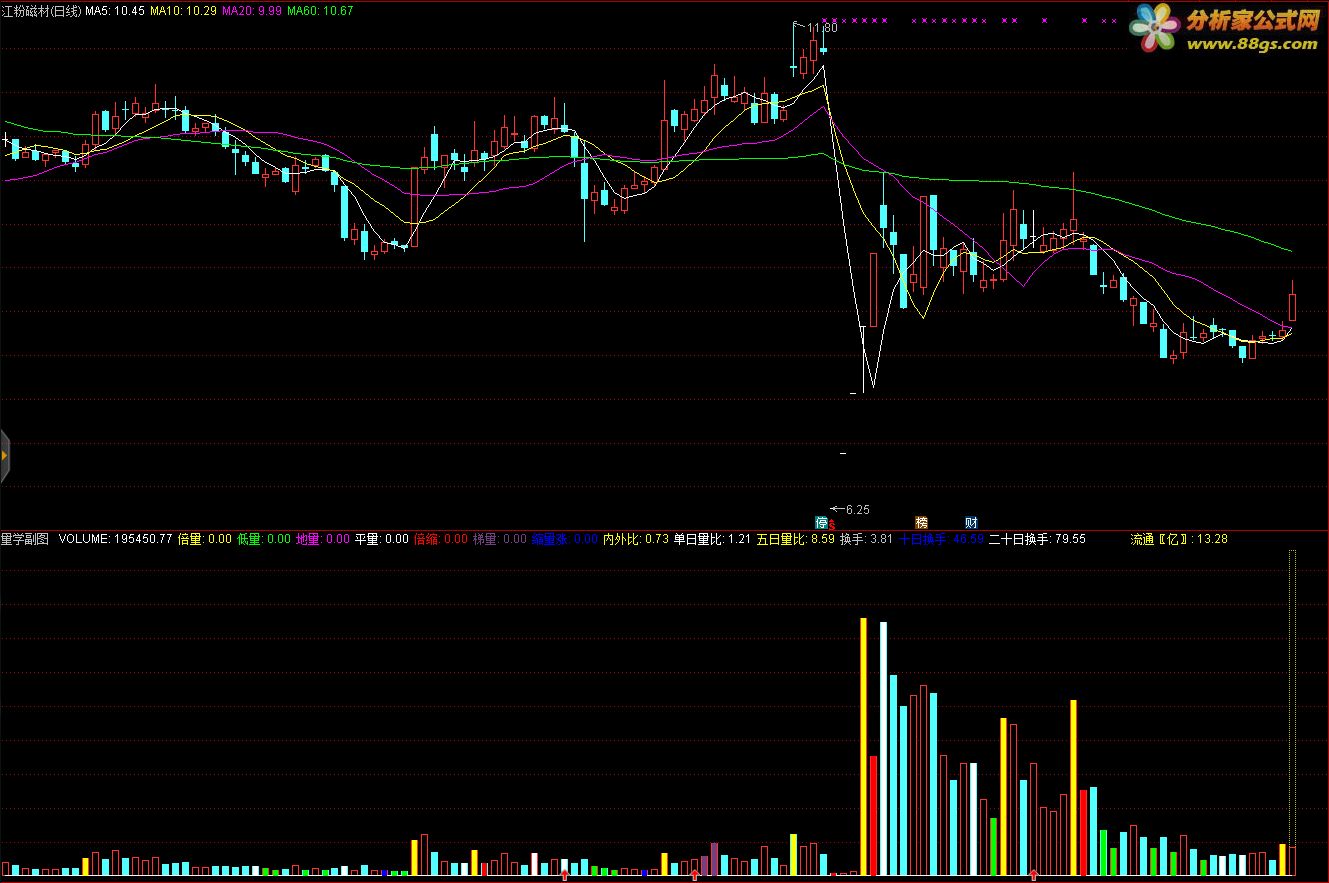Click the latest candlestick at chart right edge
The height and width of the screenshot is (883, 1329).
(1292, 301)
